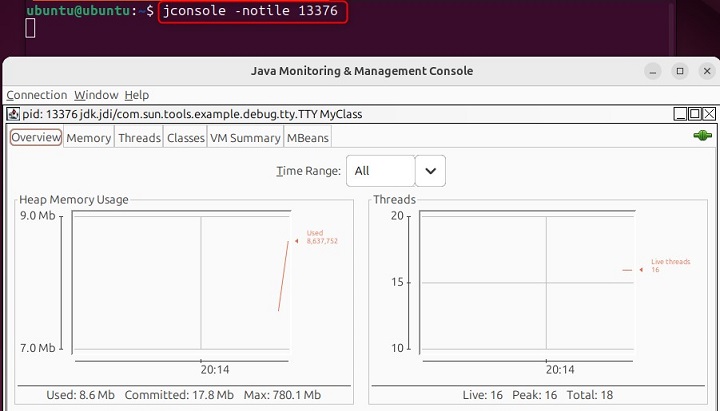Click the 'Live: 16' threads value
Image resolution: width=720 pixels, height=411 pixels.
pyautogui.click(x=483, y=395)
